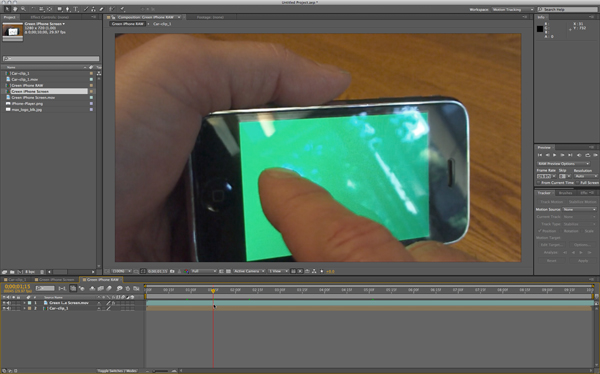Open the viewer Full resolution dropdown
600x374 pixels.
(x=204, y=271)
